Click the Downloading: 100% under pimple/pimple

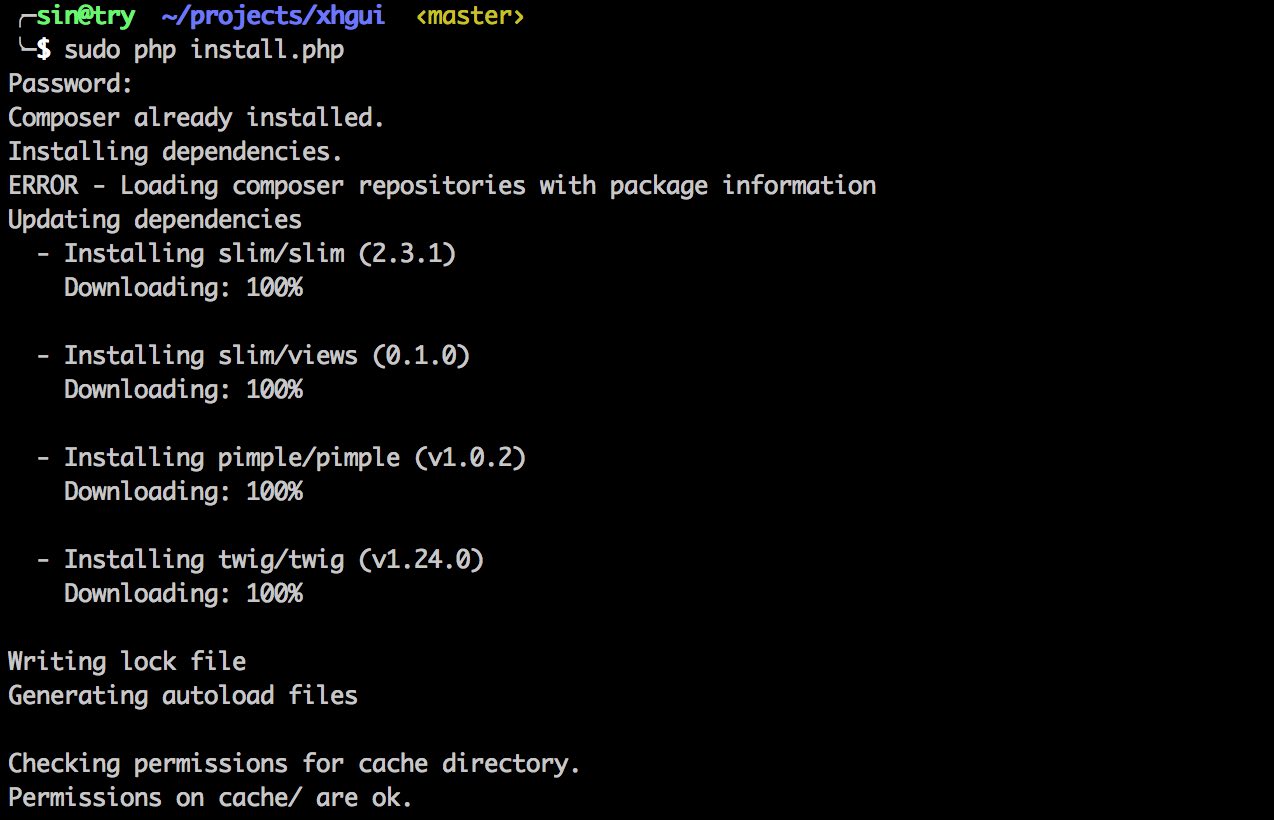[x=183, y=492]
